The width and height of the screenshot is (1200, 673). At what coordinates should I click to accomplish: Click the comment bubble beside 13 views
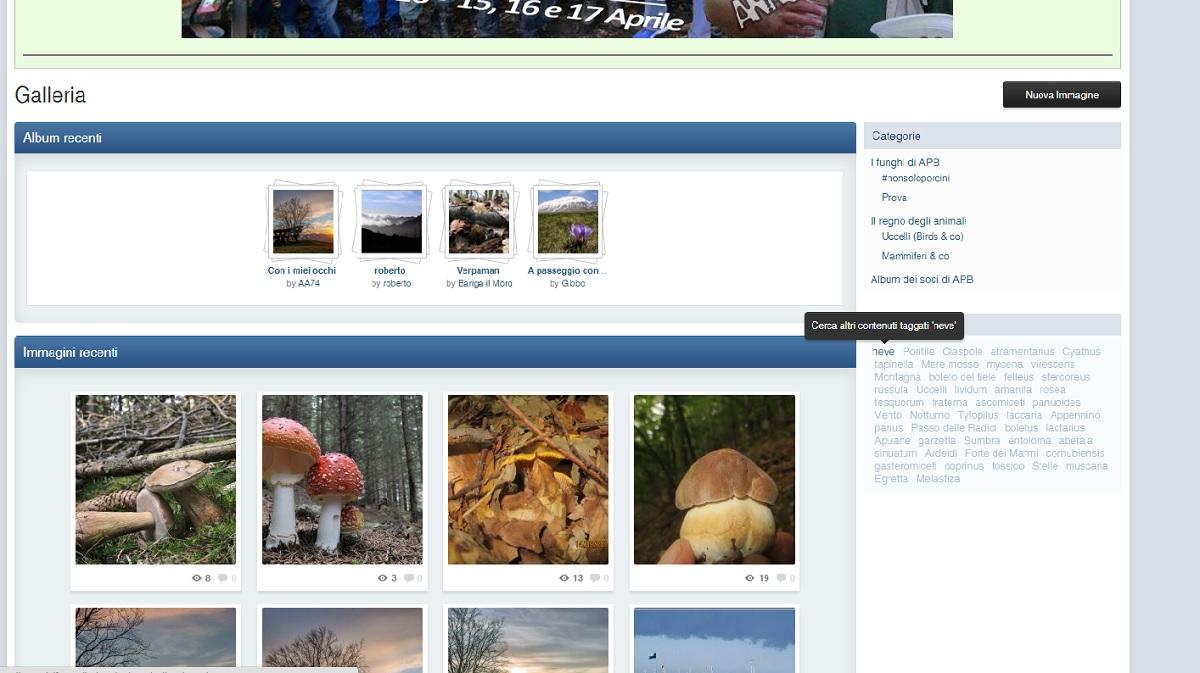pyautogui.click(x=595, y=578)
